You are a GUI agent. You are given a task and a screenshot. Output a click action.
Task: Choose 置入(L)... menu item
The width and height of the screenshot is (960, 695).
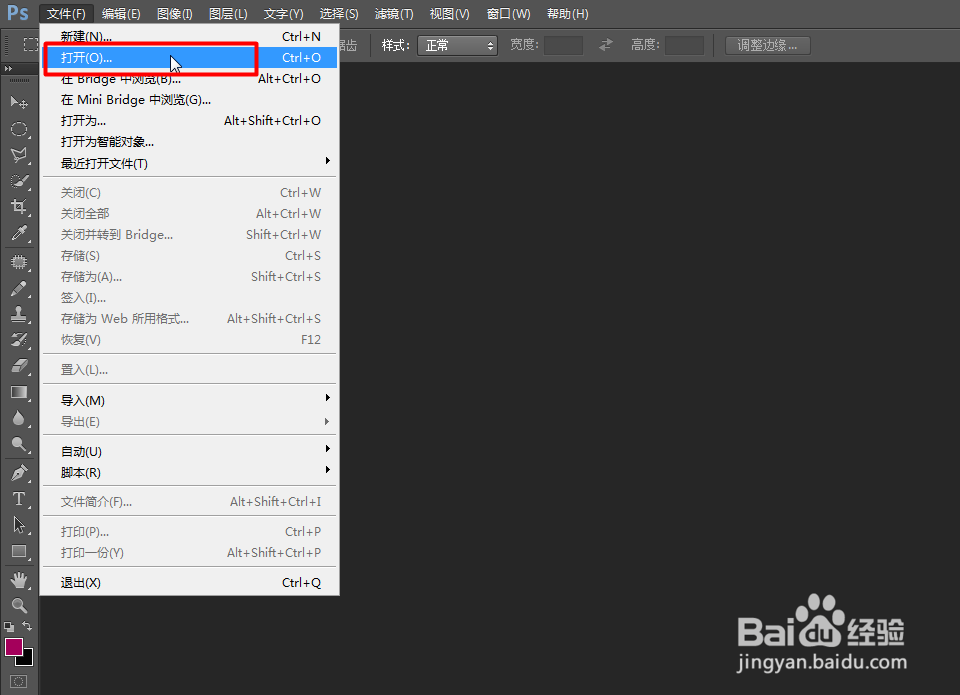190,369
